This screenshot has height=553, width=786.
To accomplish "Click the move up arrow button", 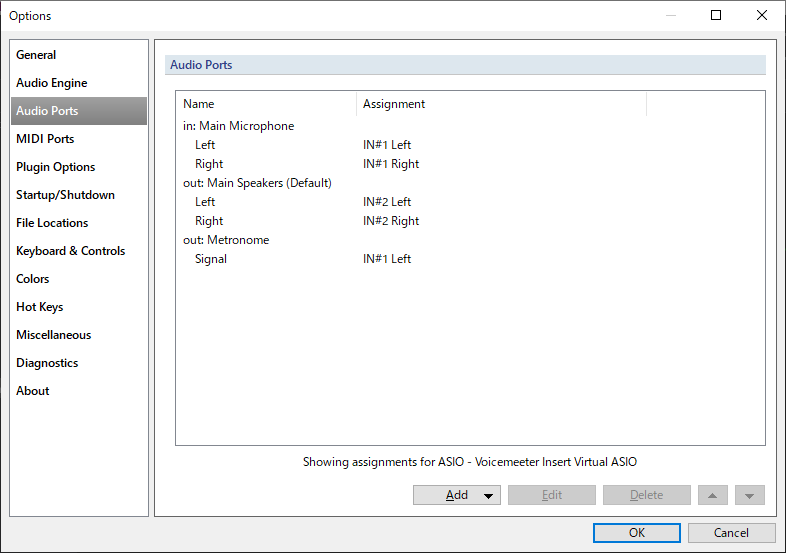I will (713, 495).
